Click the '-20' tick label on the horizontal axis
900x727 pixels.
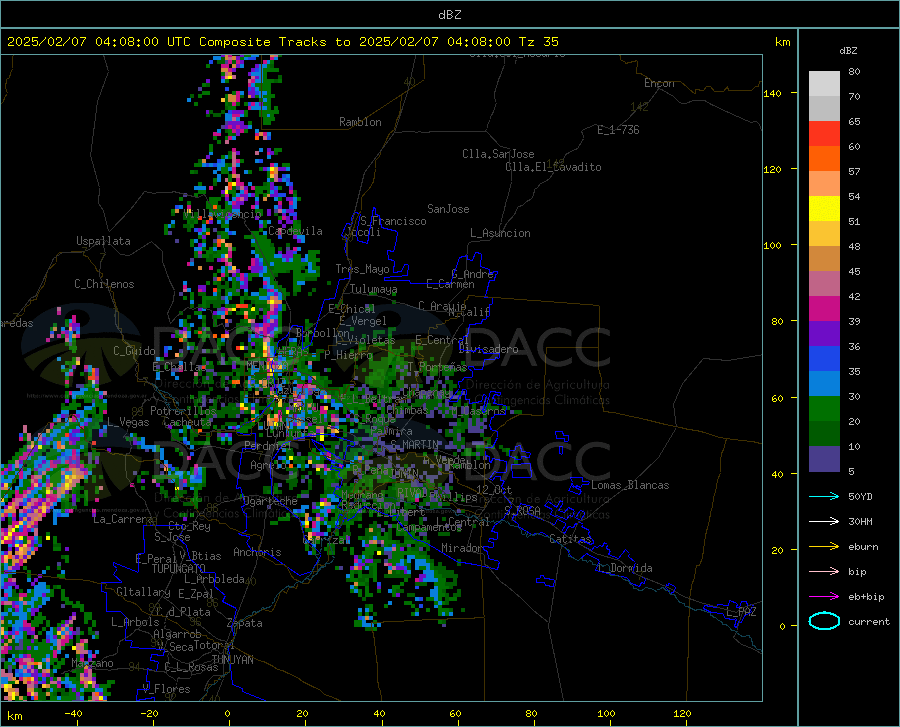149,713
